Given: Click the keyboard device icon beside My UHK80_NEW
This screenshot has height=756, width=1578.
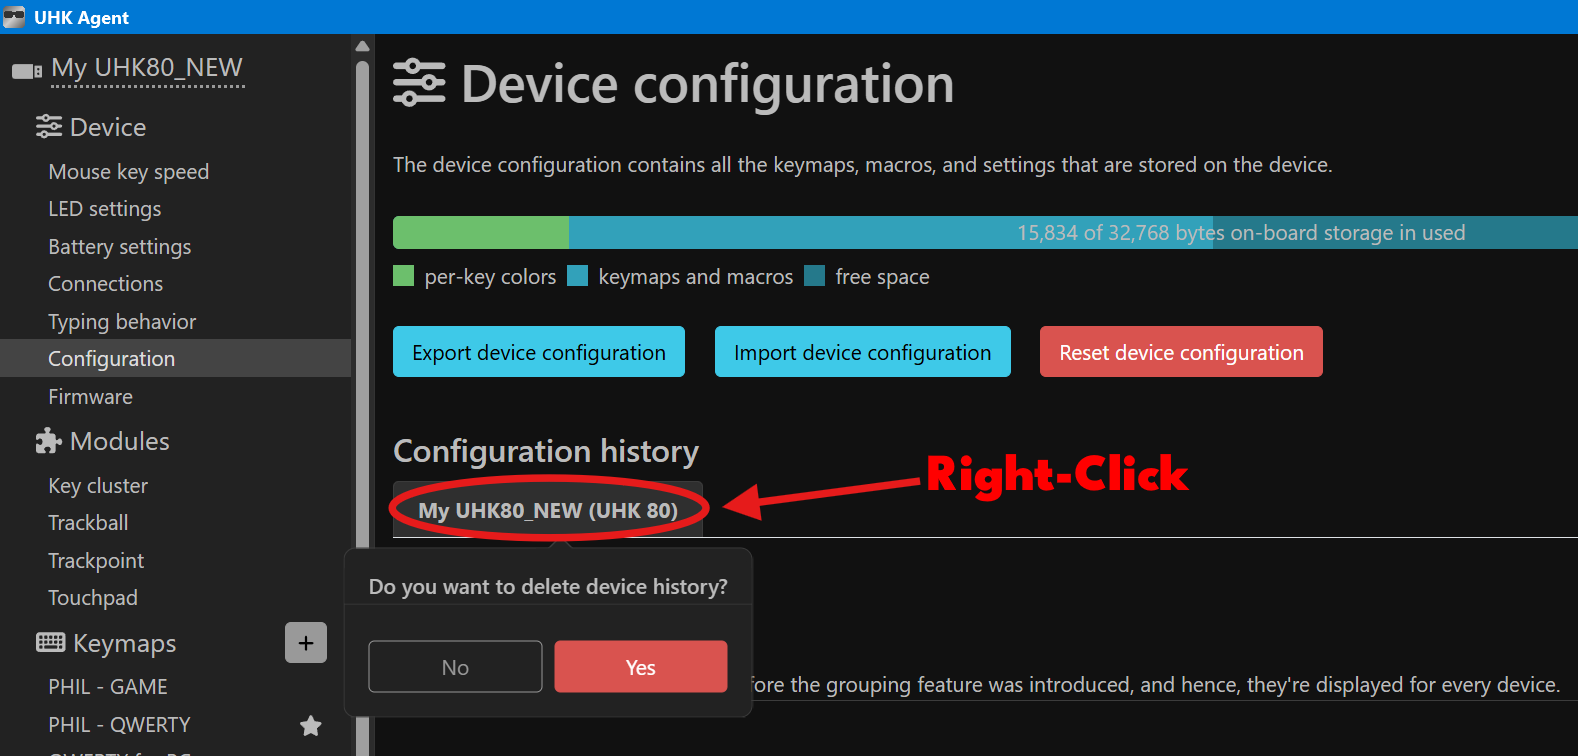Looking at the screenshot, I should coord(26,70).
